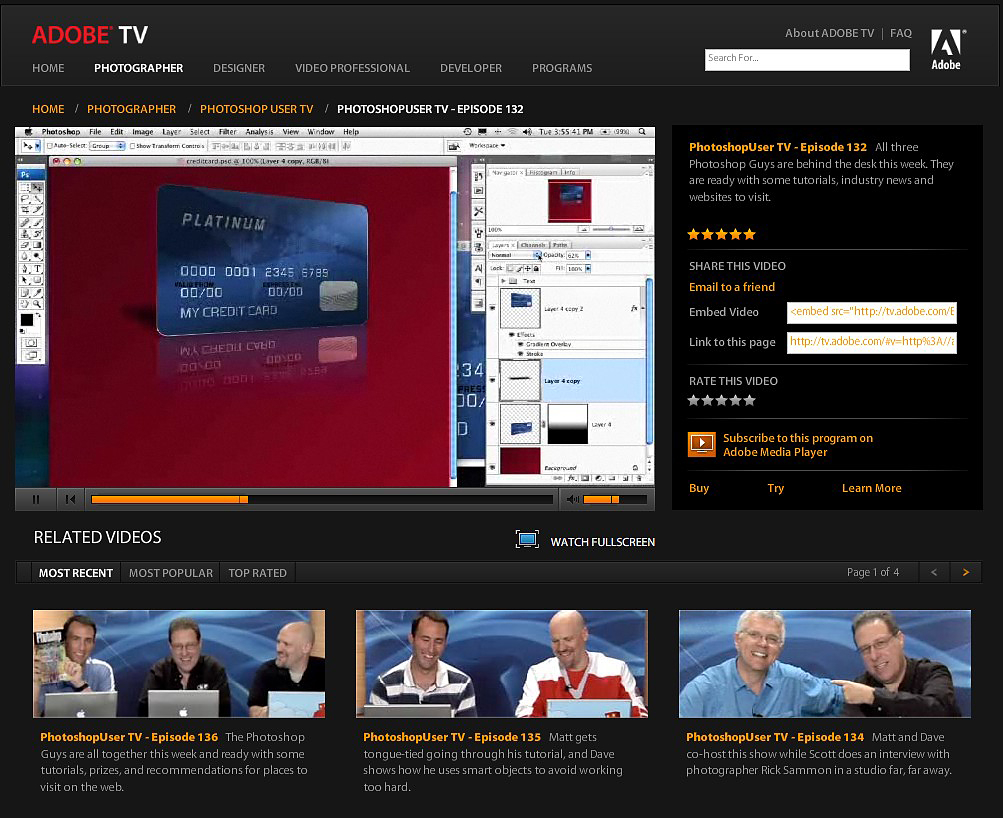This screenshot has width=1003, height=818.
Task: Switch to the Top Rated tab
Action: click(x=257, y=573)
